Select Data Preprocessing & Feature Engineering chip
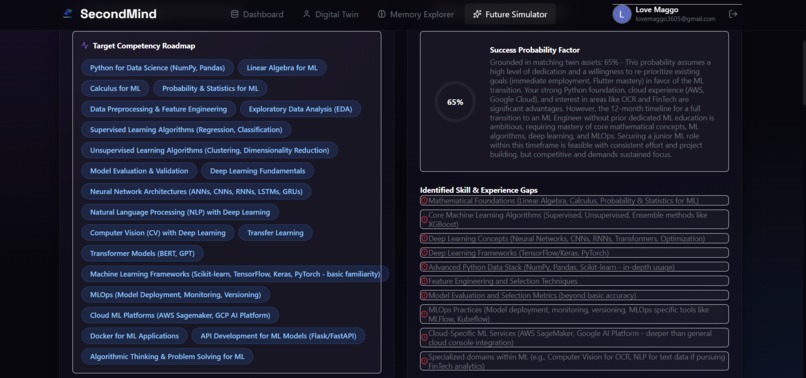Viewport: 806px width, 378px height. 158,109
